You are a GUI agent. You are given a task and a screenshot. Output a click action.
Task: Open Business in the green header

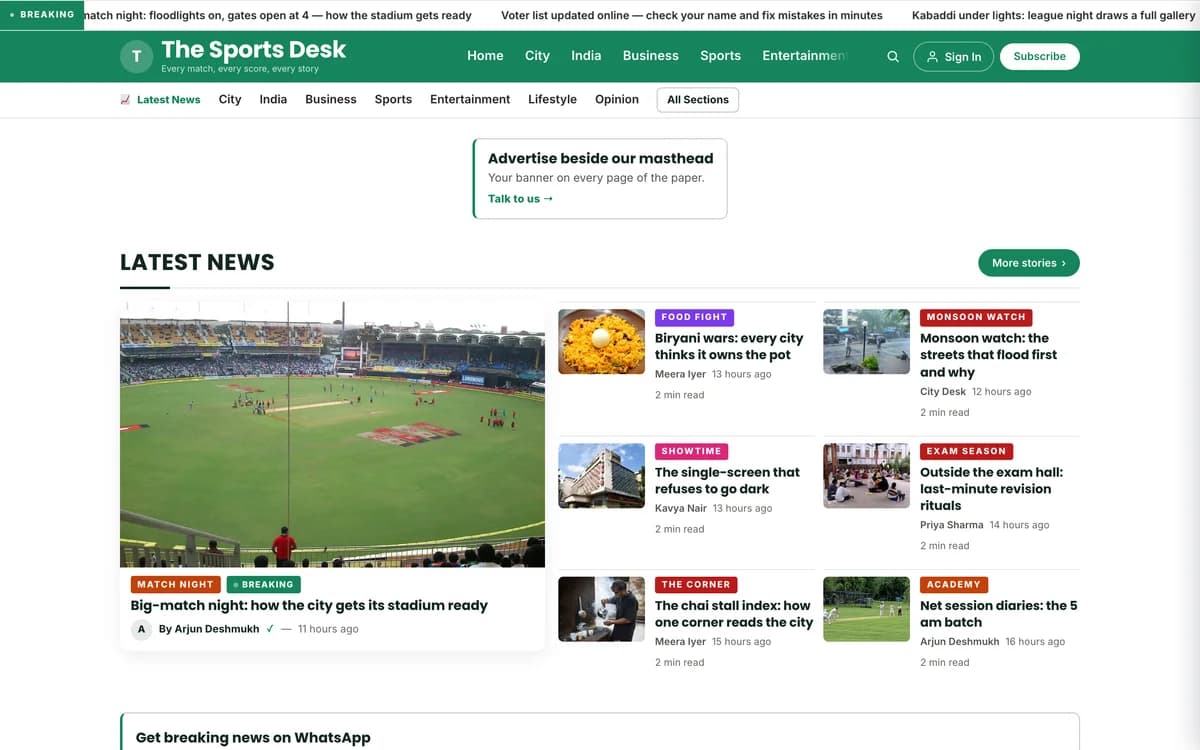click(650, 56)
